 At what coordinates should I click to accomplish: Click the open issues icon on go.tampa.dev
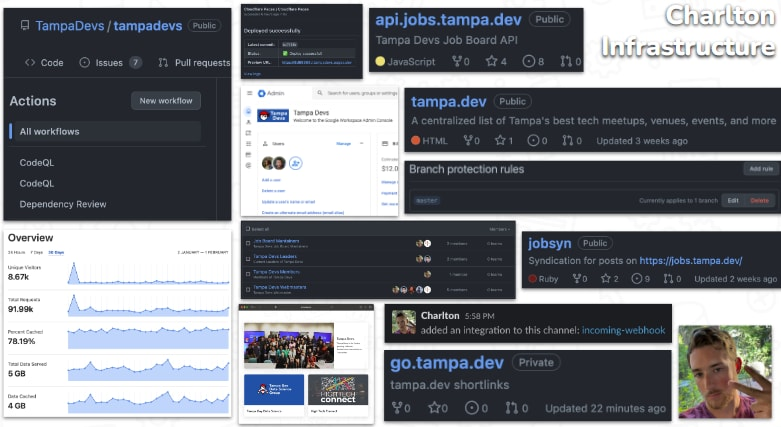click(470, 408)
